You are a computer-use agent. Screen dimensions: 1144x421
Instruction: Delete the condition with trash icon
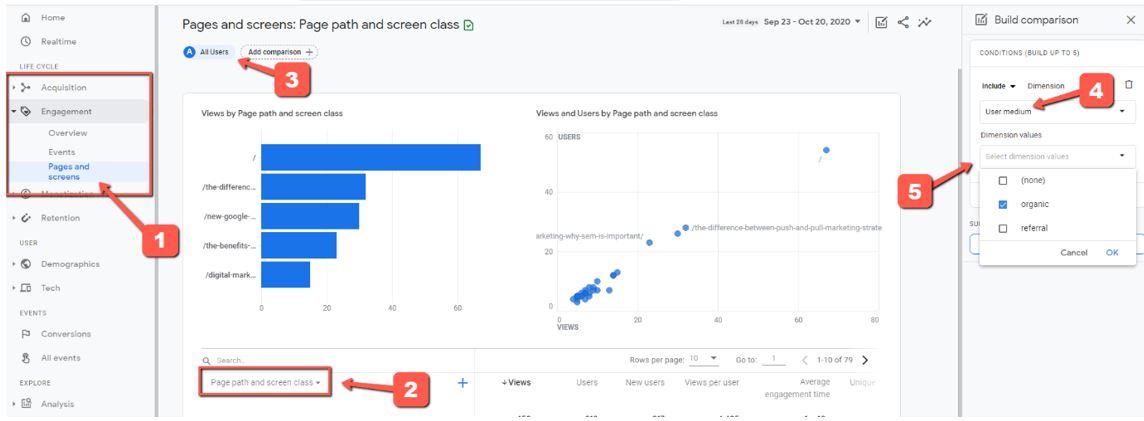pos(1129,85)
